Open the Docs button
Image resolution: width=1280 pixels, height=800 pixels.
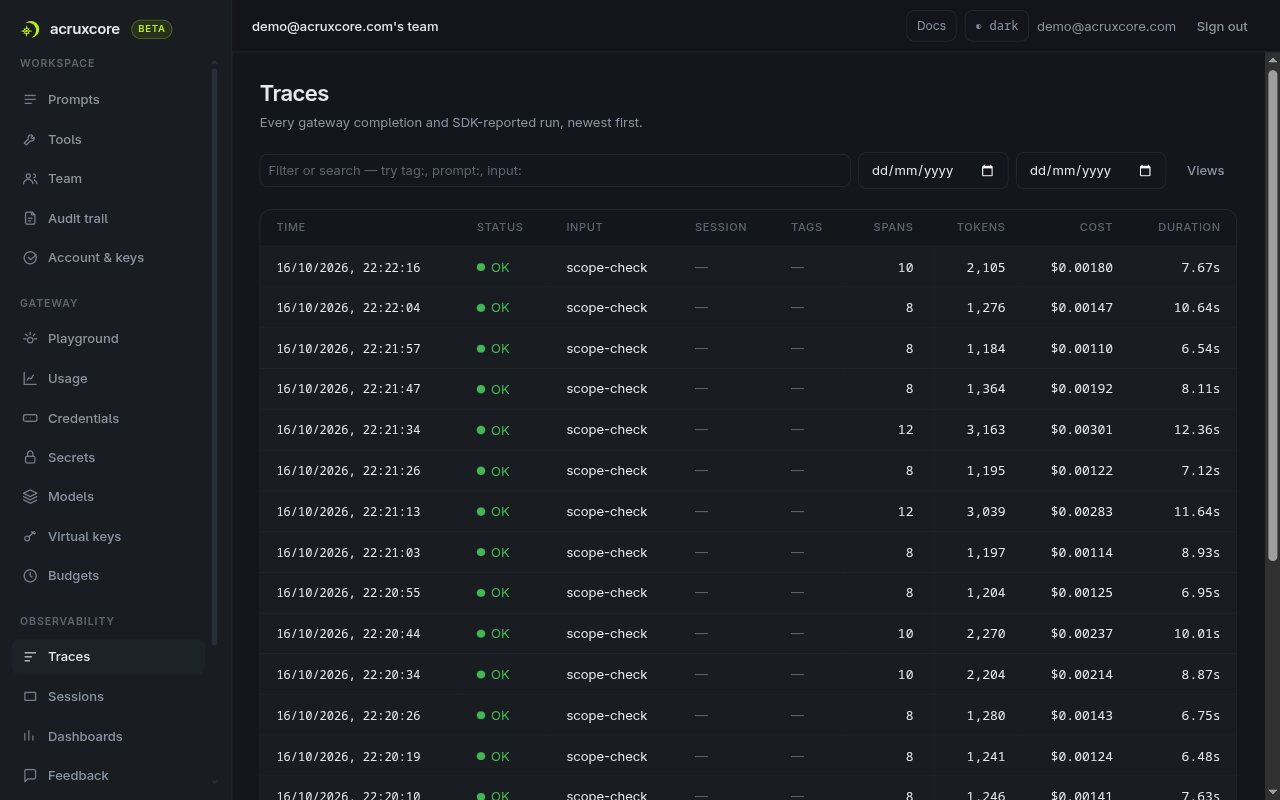(x=931, y=26)
